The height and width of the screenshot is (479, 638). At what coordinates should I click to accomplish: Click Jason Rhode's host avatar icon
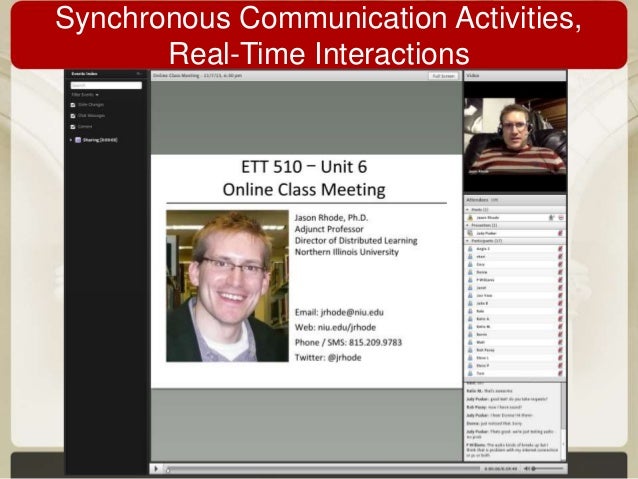(470, 218)
